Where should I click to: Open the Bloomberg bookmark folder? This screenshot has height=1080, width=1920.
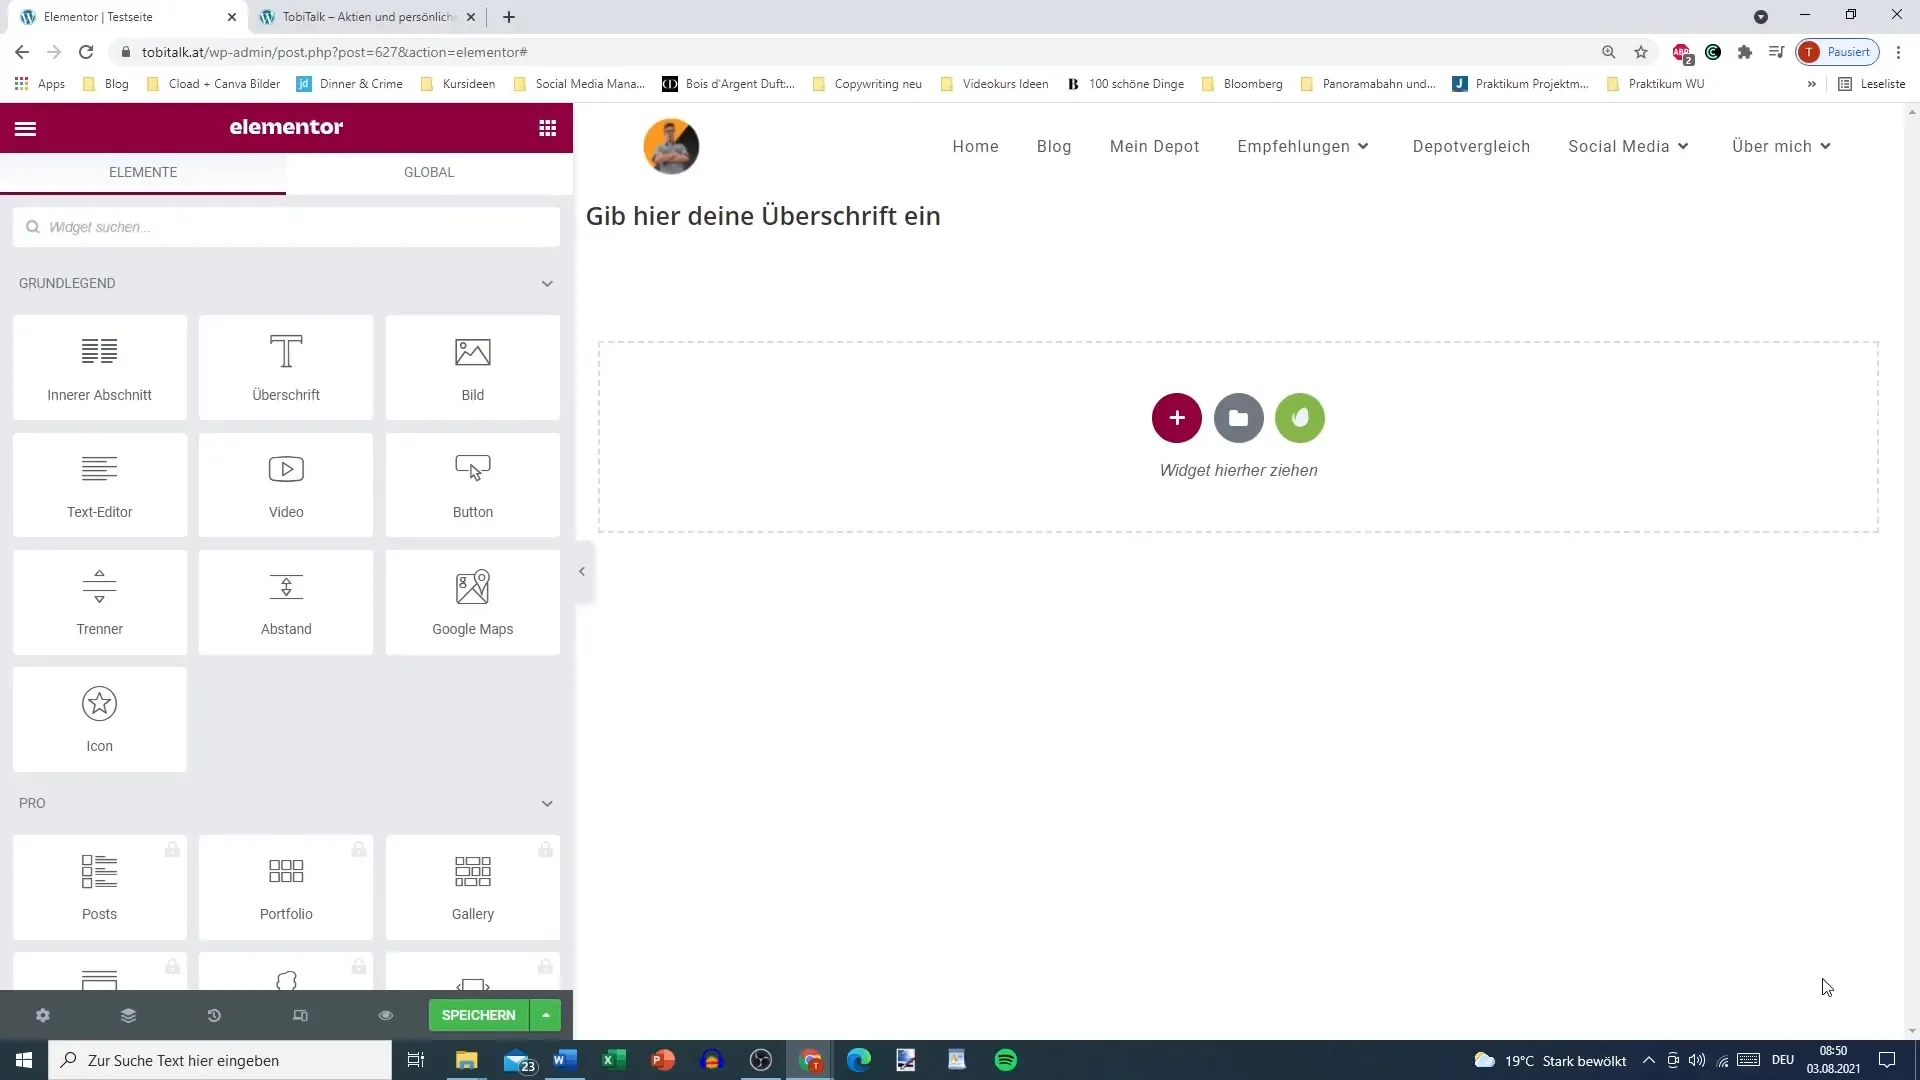1242,84
